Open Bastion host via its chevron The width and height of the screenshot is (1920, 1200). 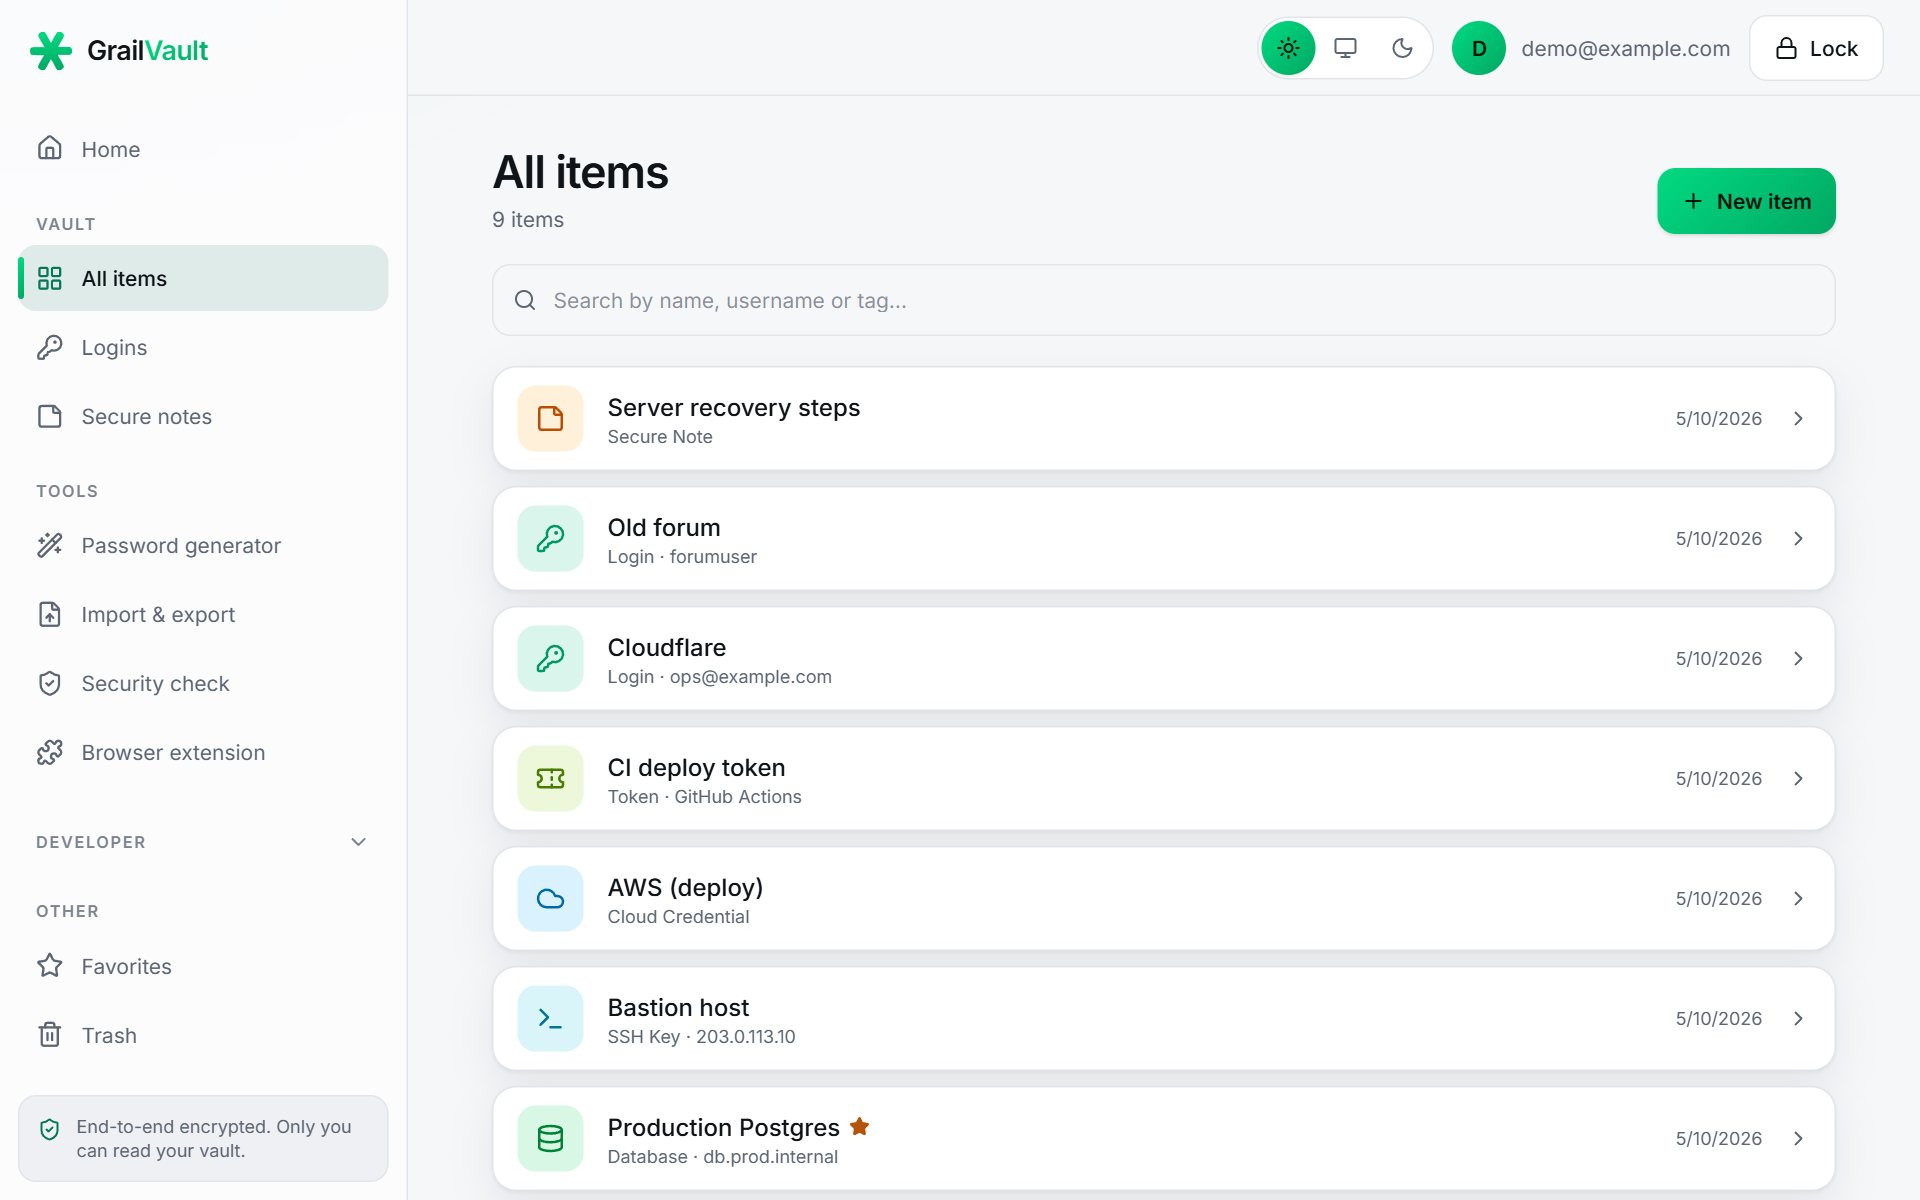pos(1798,1018)
